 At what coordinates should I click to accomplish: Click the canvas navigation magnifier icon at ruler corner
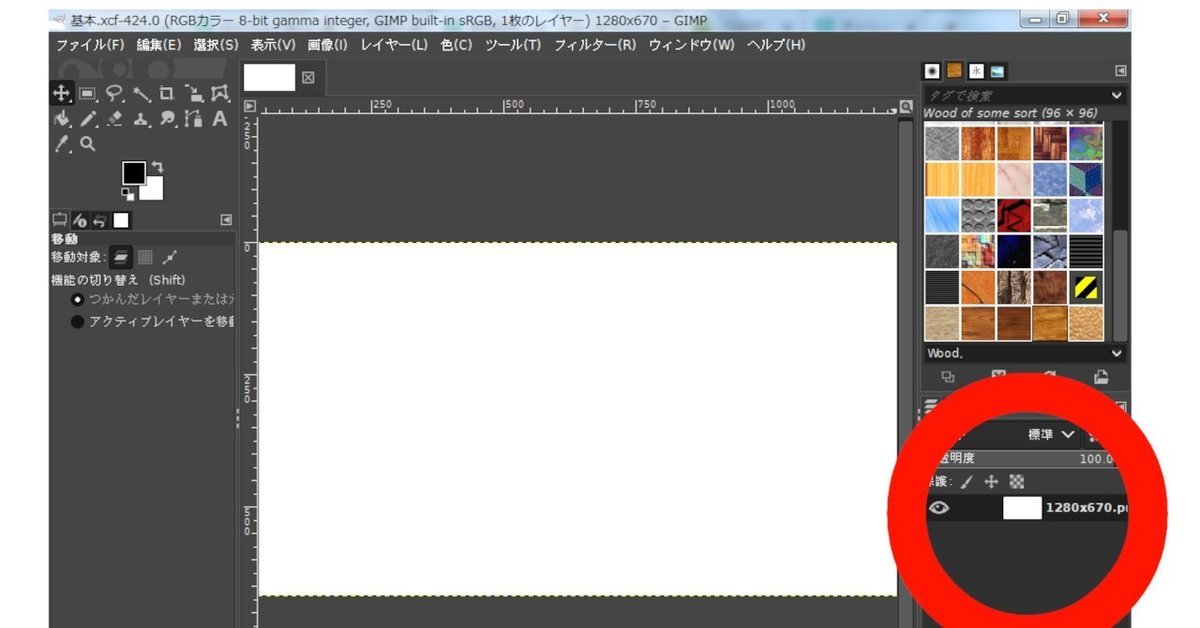click(x=906, y=107)
